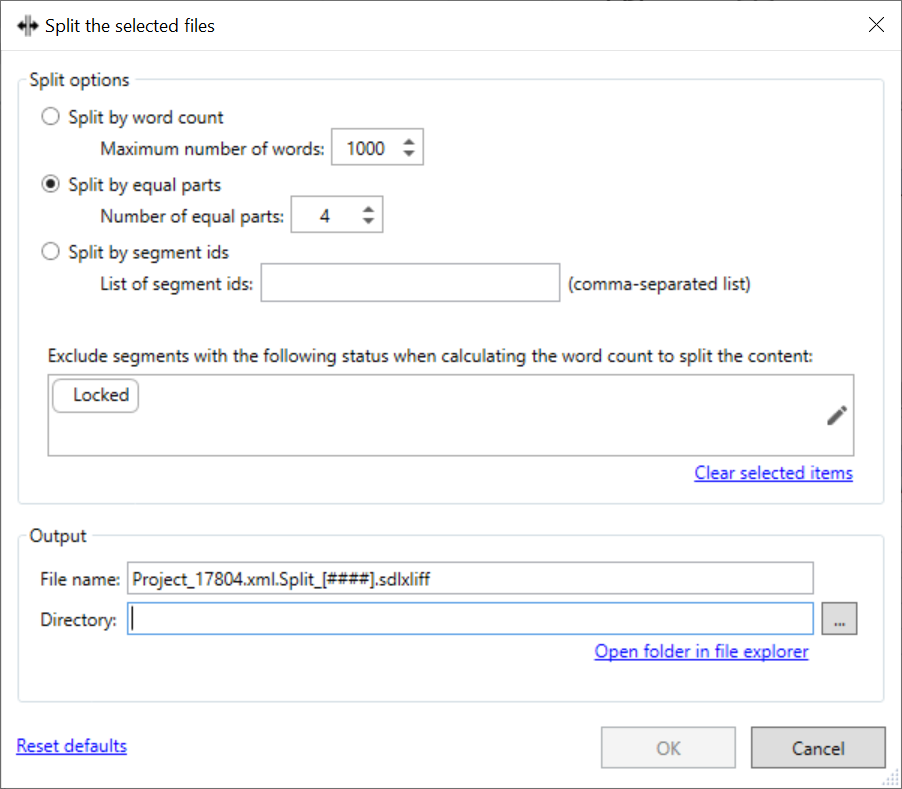The width and height of the screenshot is (902, 789).
Task: Click the directory browse ellipsis button
Action: click(839, 620)
